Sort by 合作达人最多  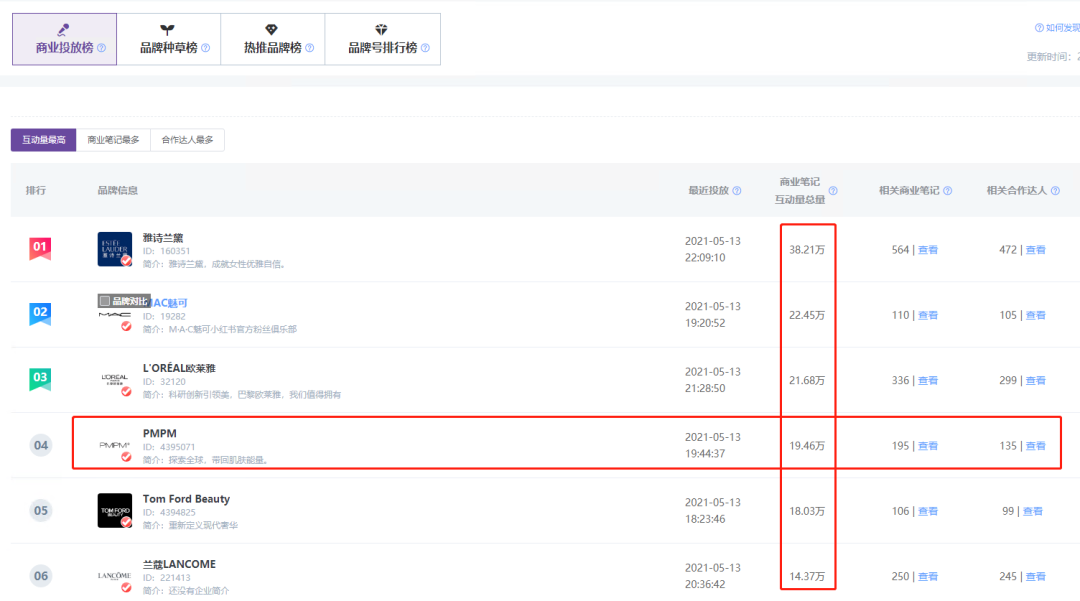(187, 140)
